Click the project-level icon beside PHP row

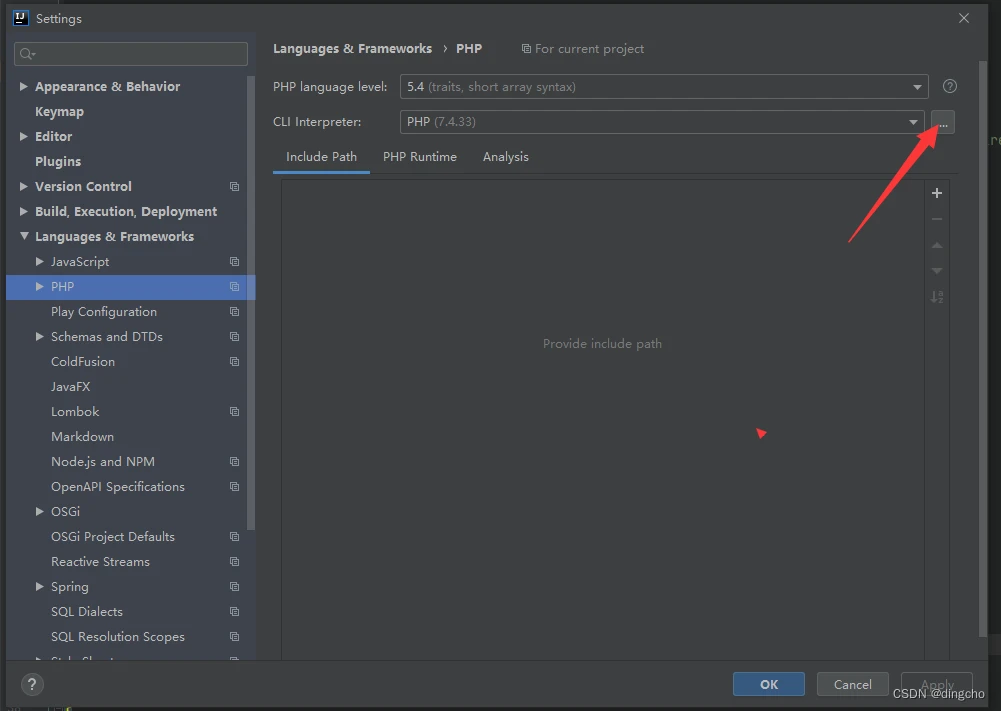234,287
